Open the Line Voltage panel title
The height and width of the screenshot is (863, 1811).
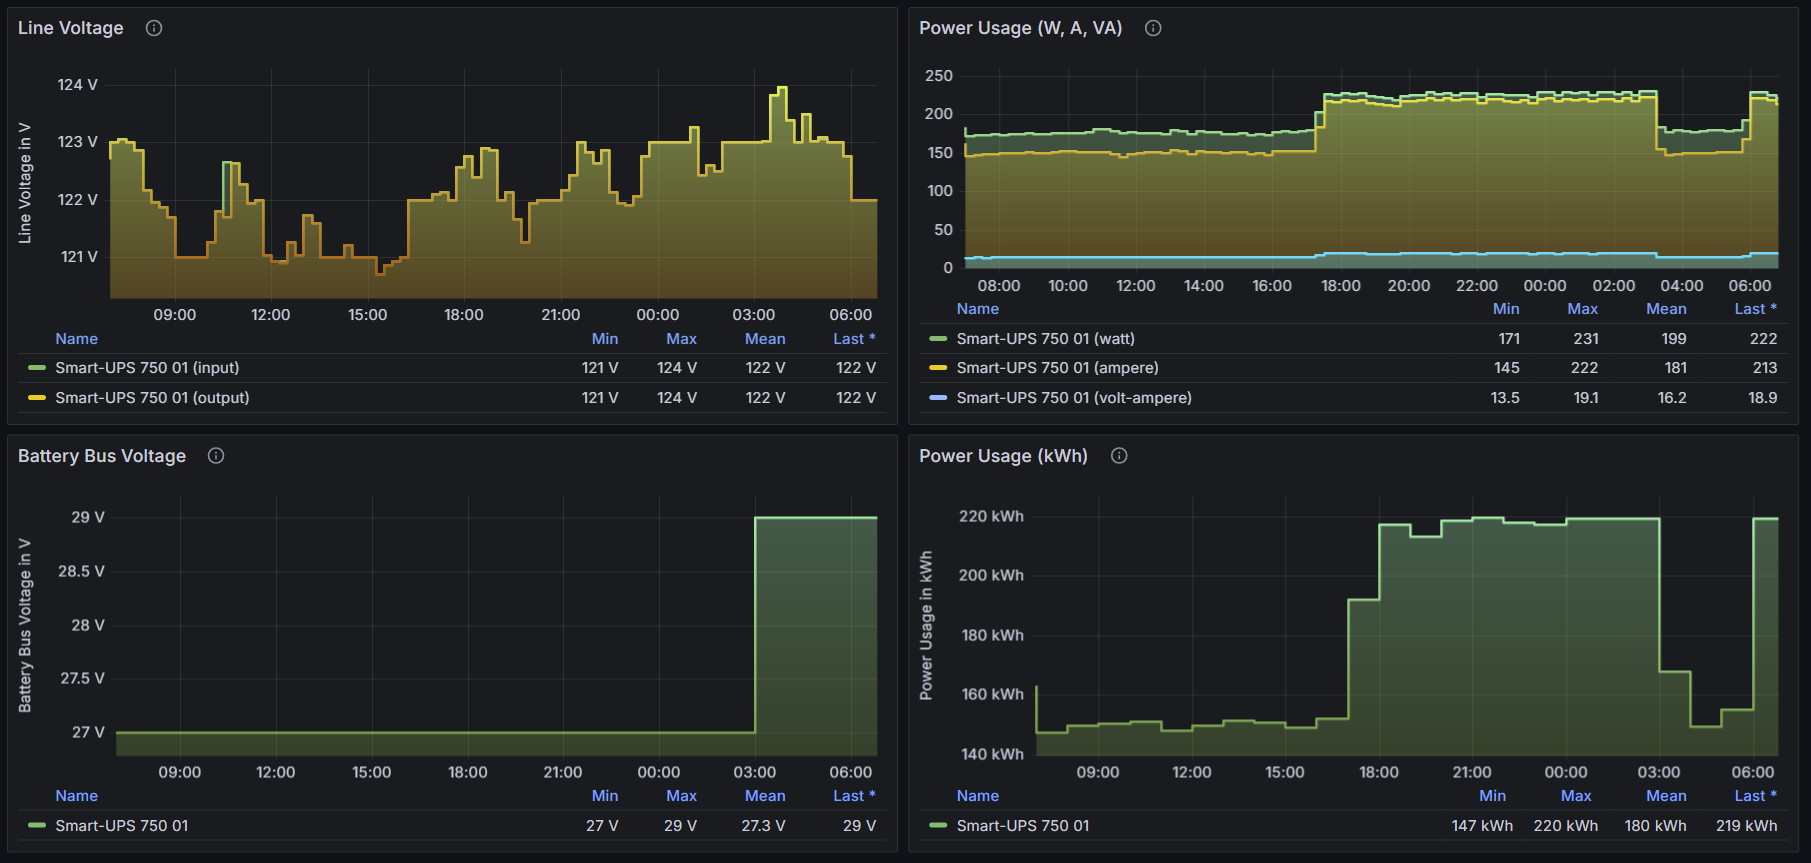(71, 28)
